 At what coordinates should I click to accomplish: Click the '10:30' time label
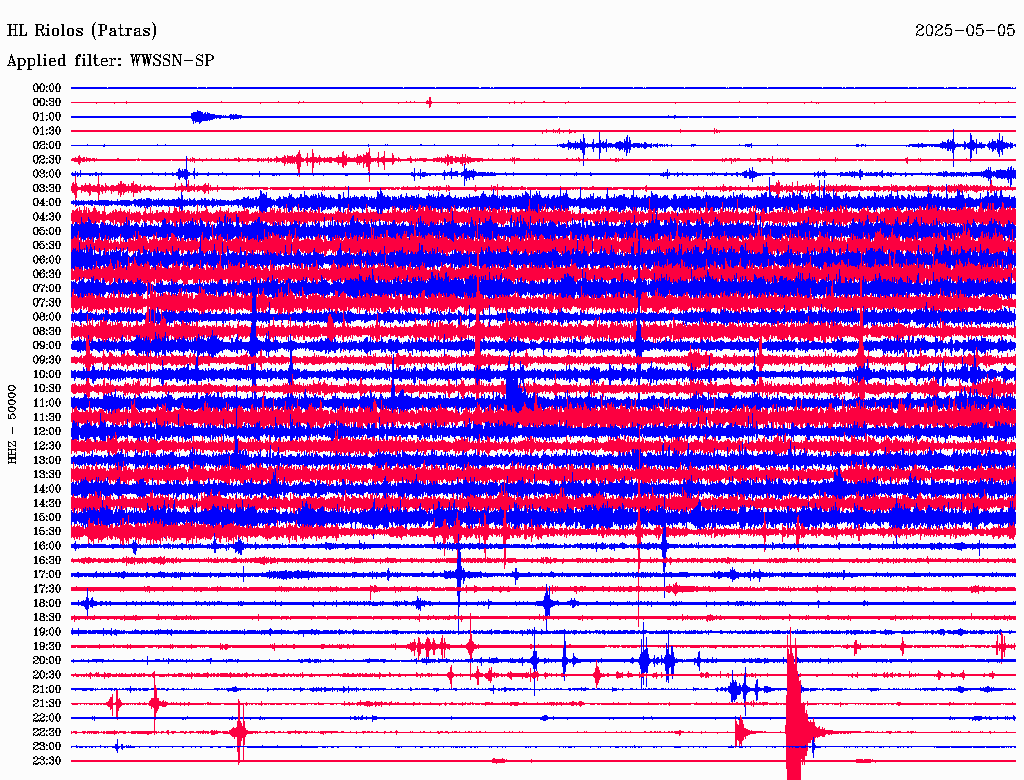47,389
